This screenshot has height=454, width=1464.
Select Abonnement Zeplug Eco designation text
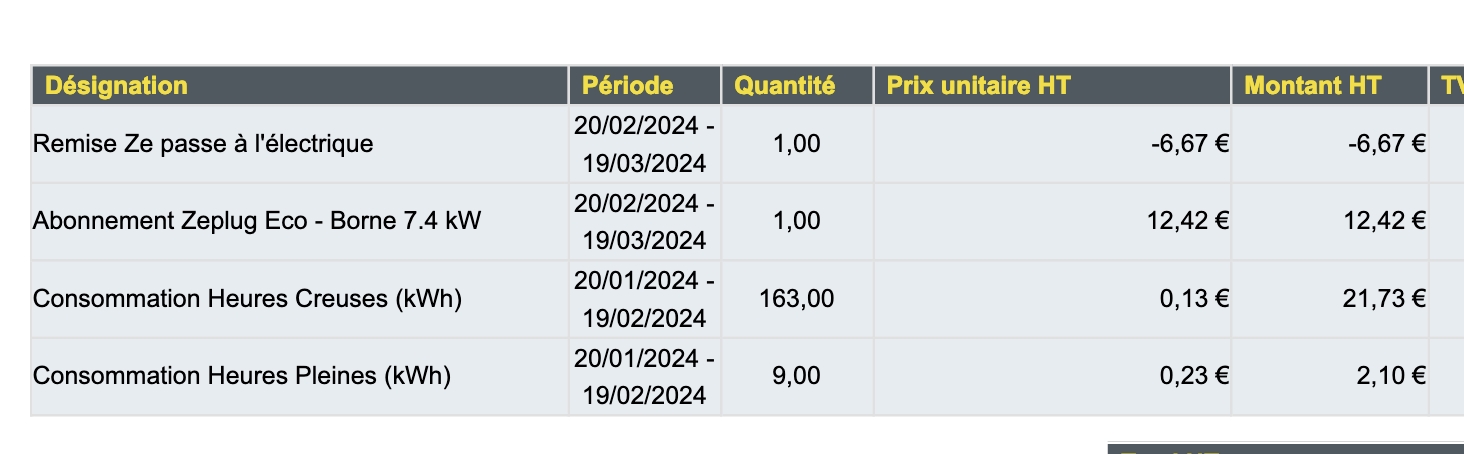coord(257,221)
